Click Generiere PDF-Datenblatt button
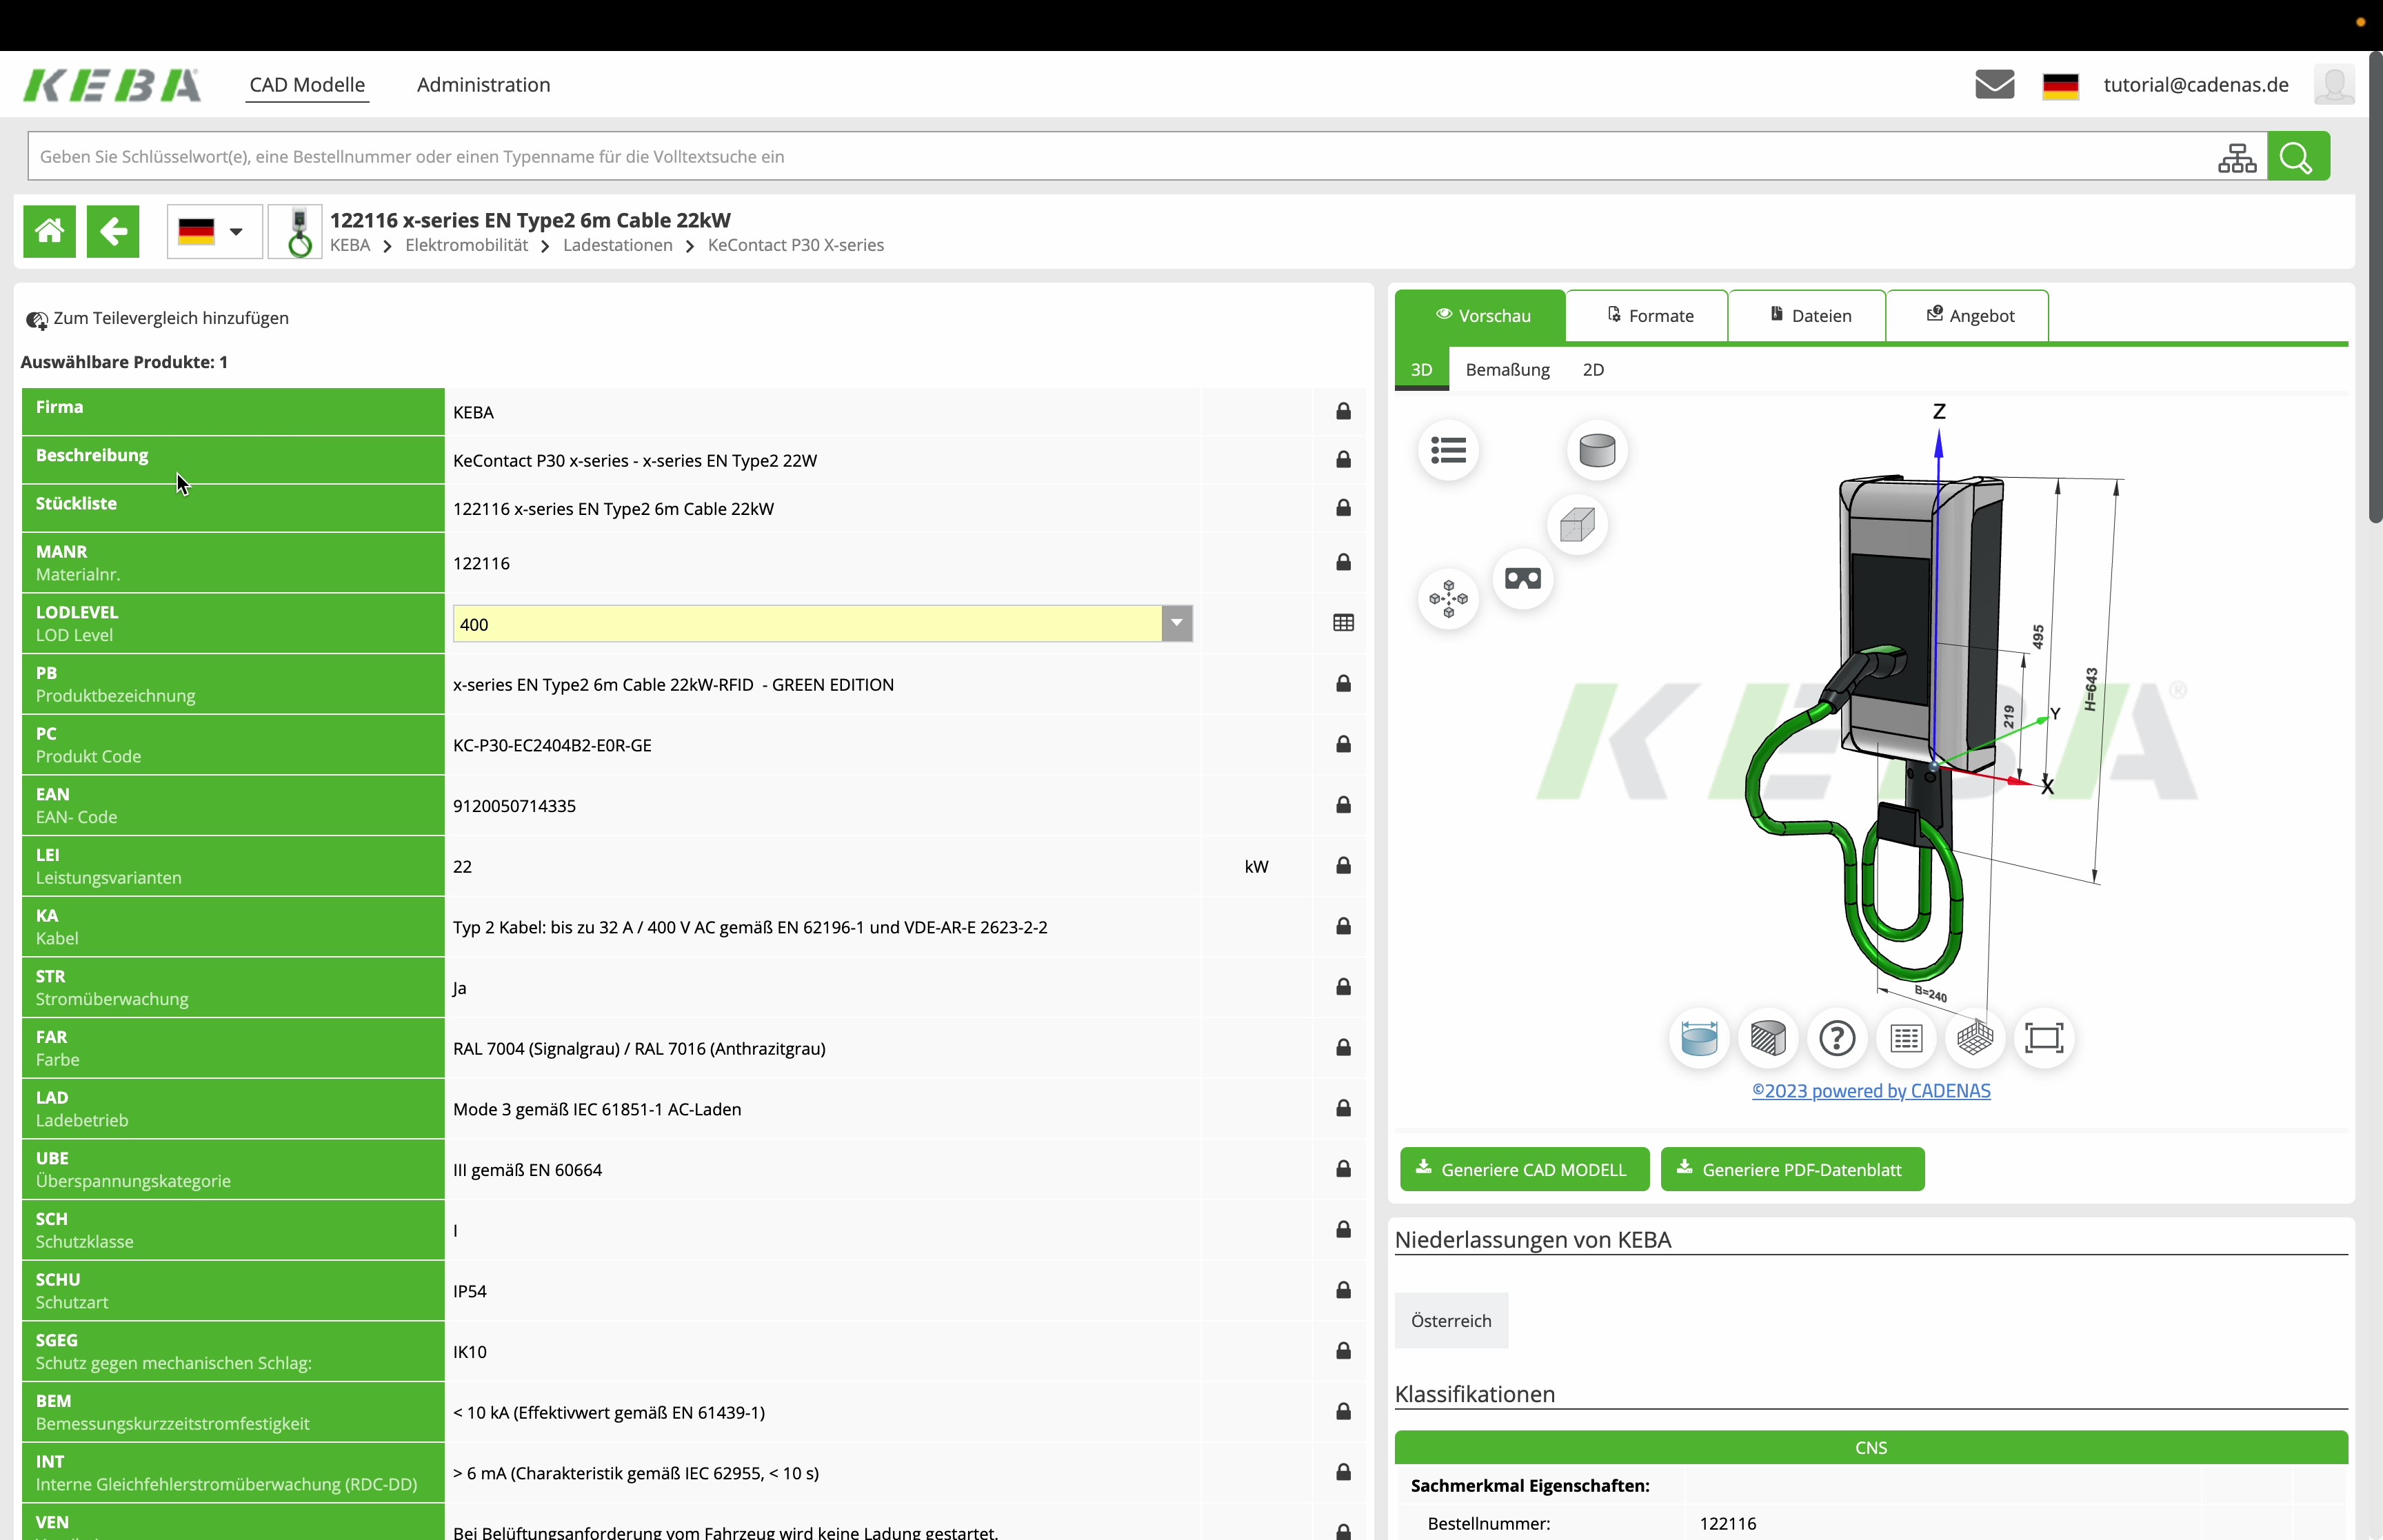The height and width of the screenshot is (1540, 2383). point(1792,1169)
